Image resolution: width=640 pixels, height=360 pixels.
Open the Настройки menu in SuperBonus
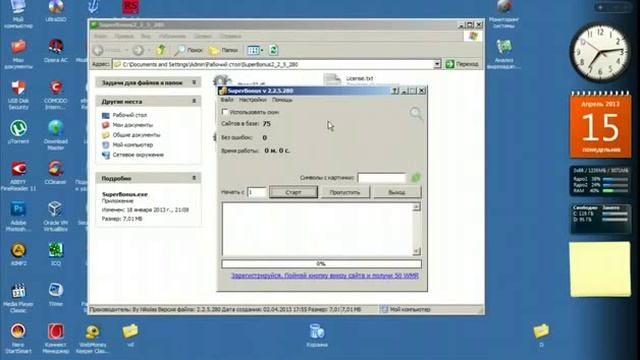click(253, 100)
